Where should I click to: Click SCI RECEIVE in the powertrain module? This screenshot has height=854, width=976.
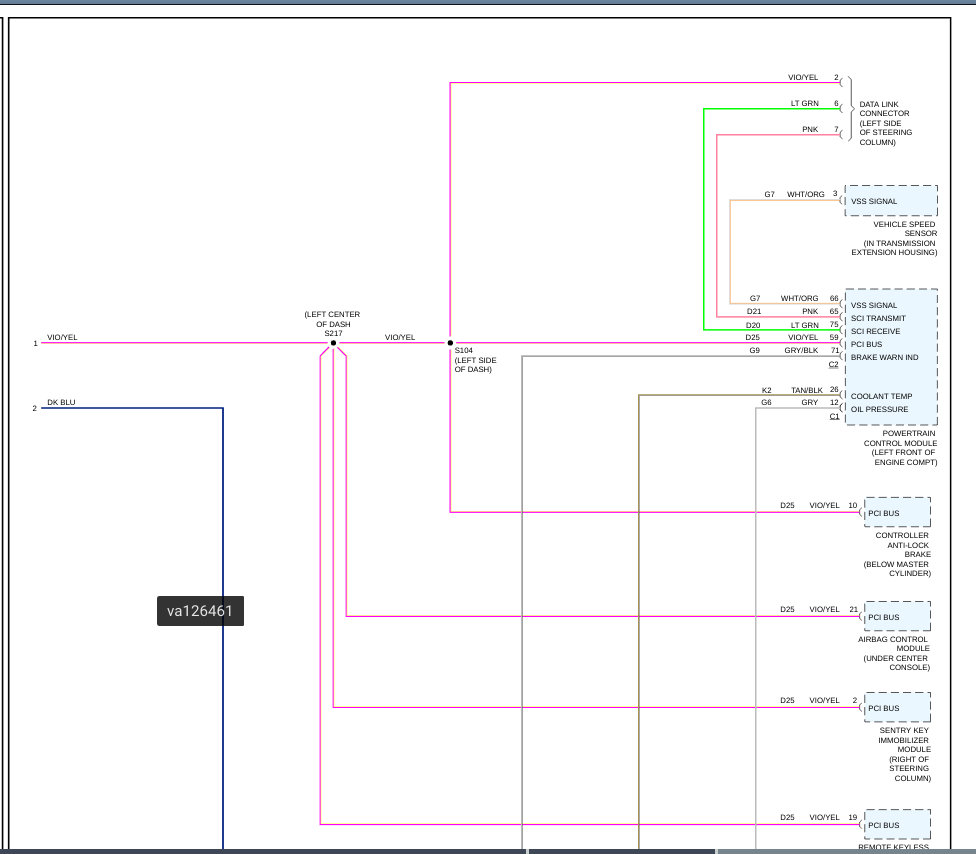click(x=875, y=331)
